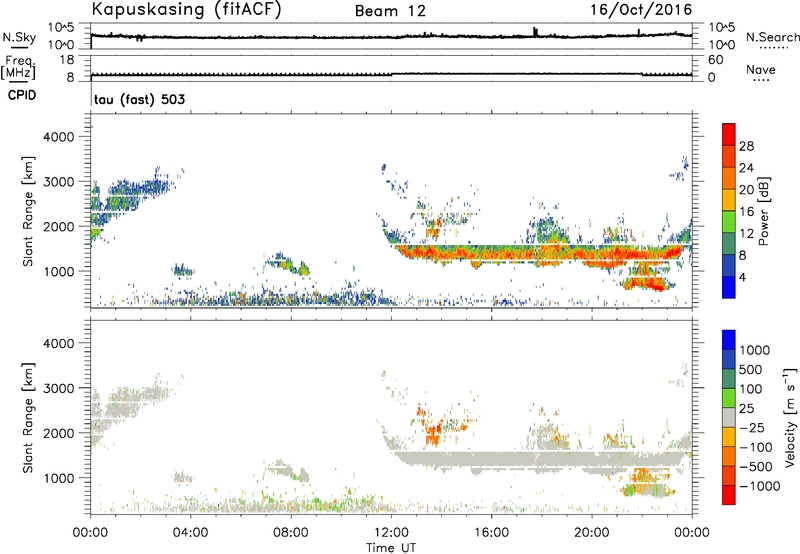Click the date 16/Oct/2016
The width and height of the screenshot is (800, 554).
[641, 10]
